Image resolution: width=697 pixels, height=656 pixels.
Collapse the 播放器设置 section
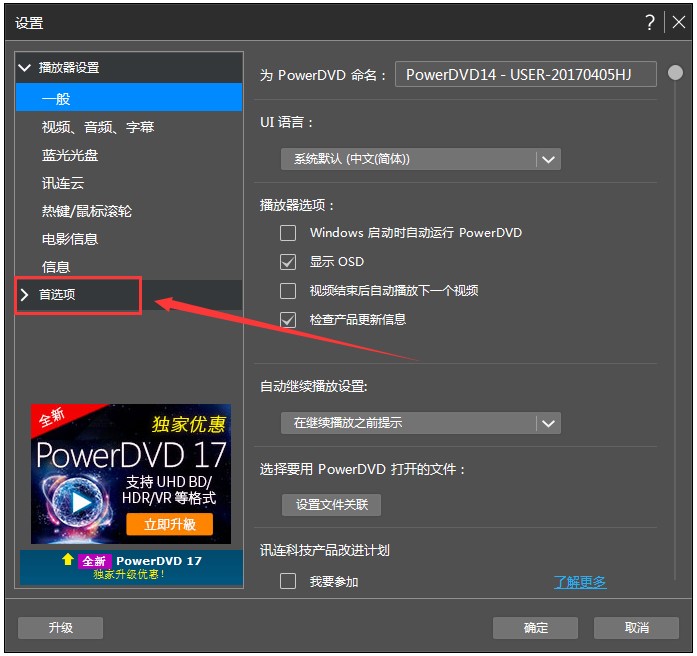[x=24, y=68]
